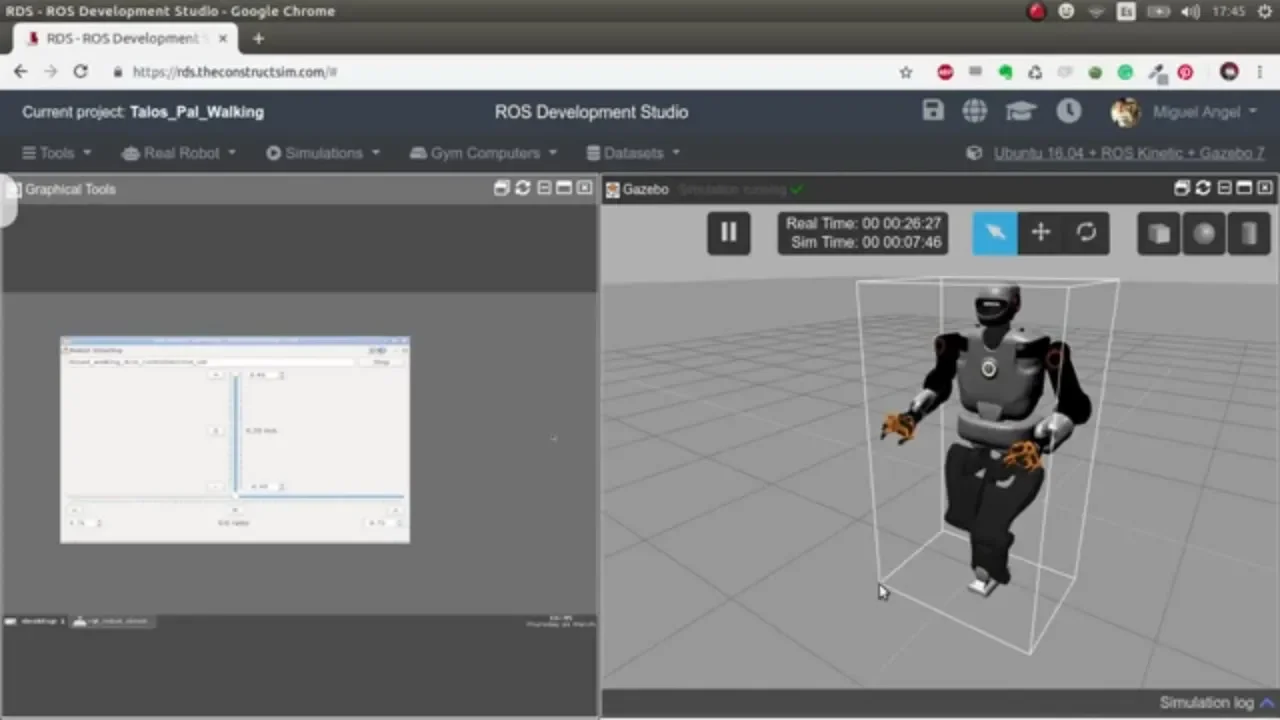Select the RDS - ROS Development Studio tab
This screenshot has width=1280, height=720.
point(125,38)
